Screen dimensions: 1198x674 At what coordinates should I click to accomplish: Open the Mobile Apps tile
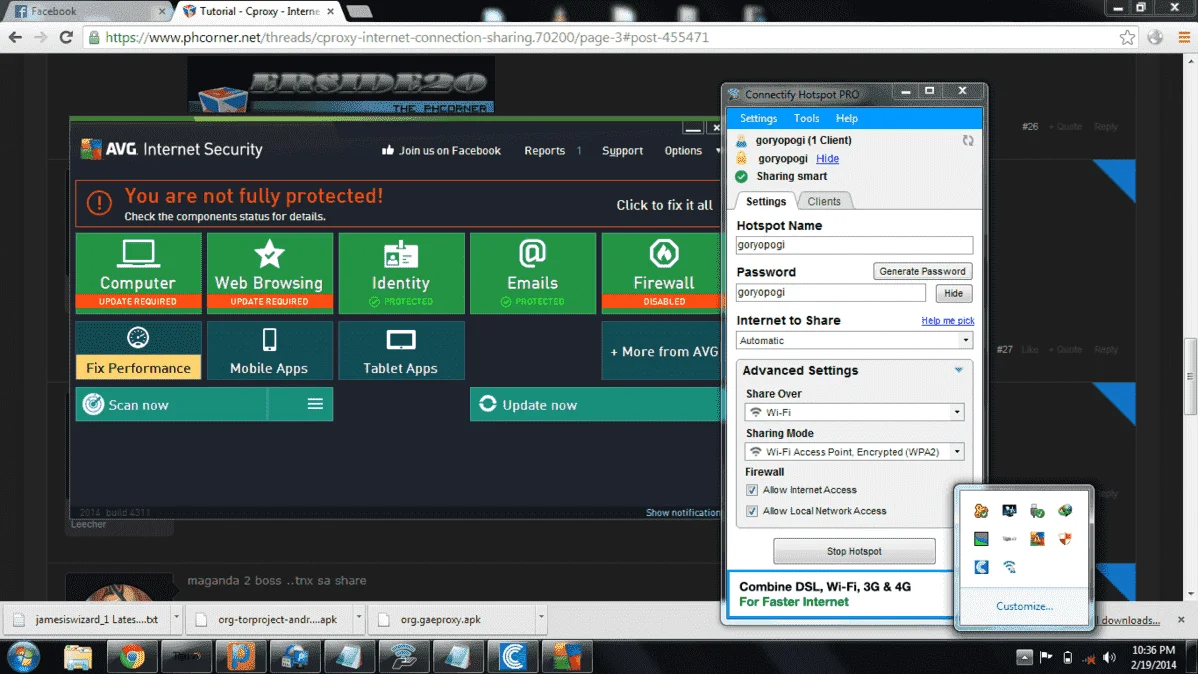point(270,351)
